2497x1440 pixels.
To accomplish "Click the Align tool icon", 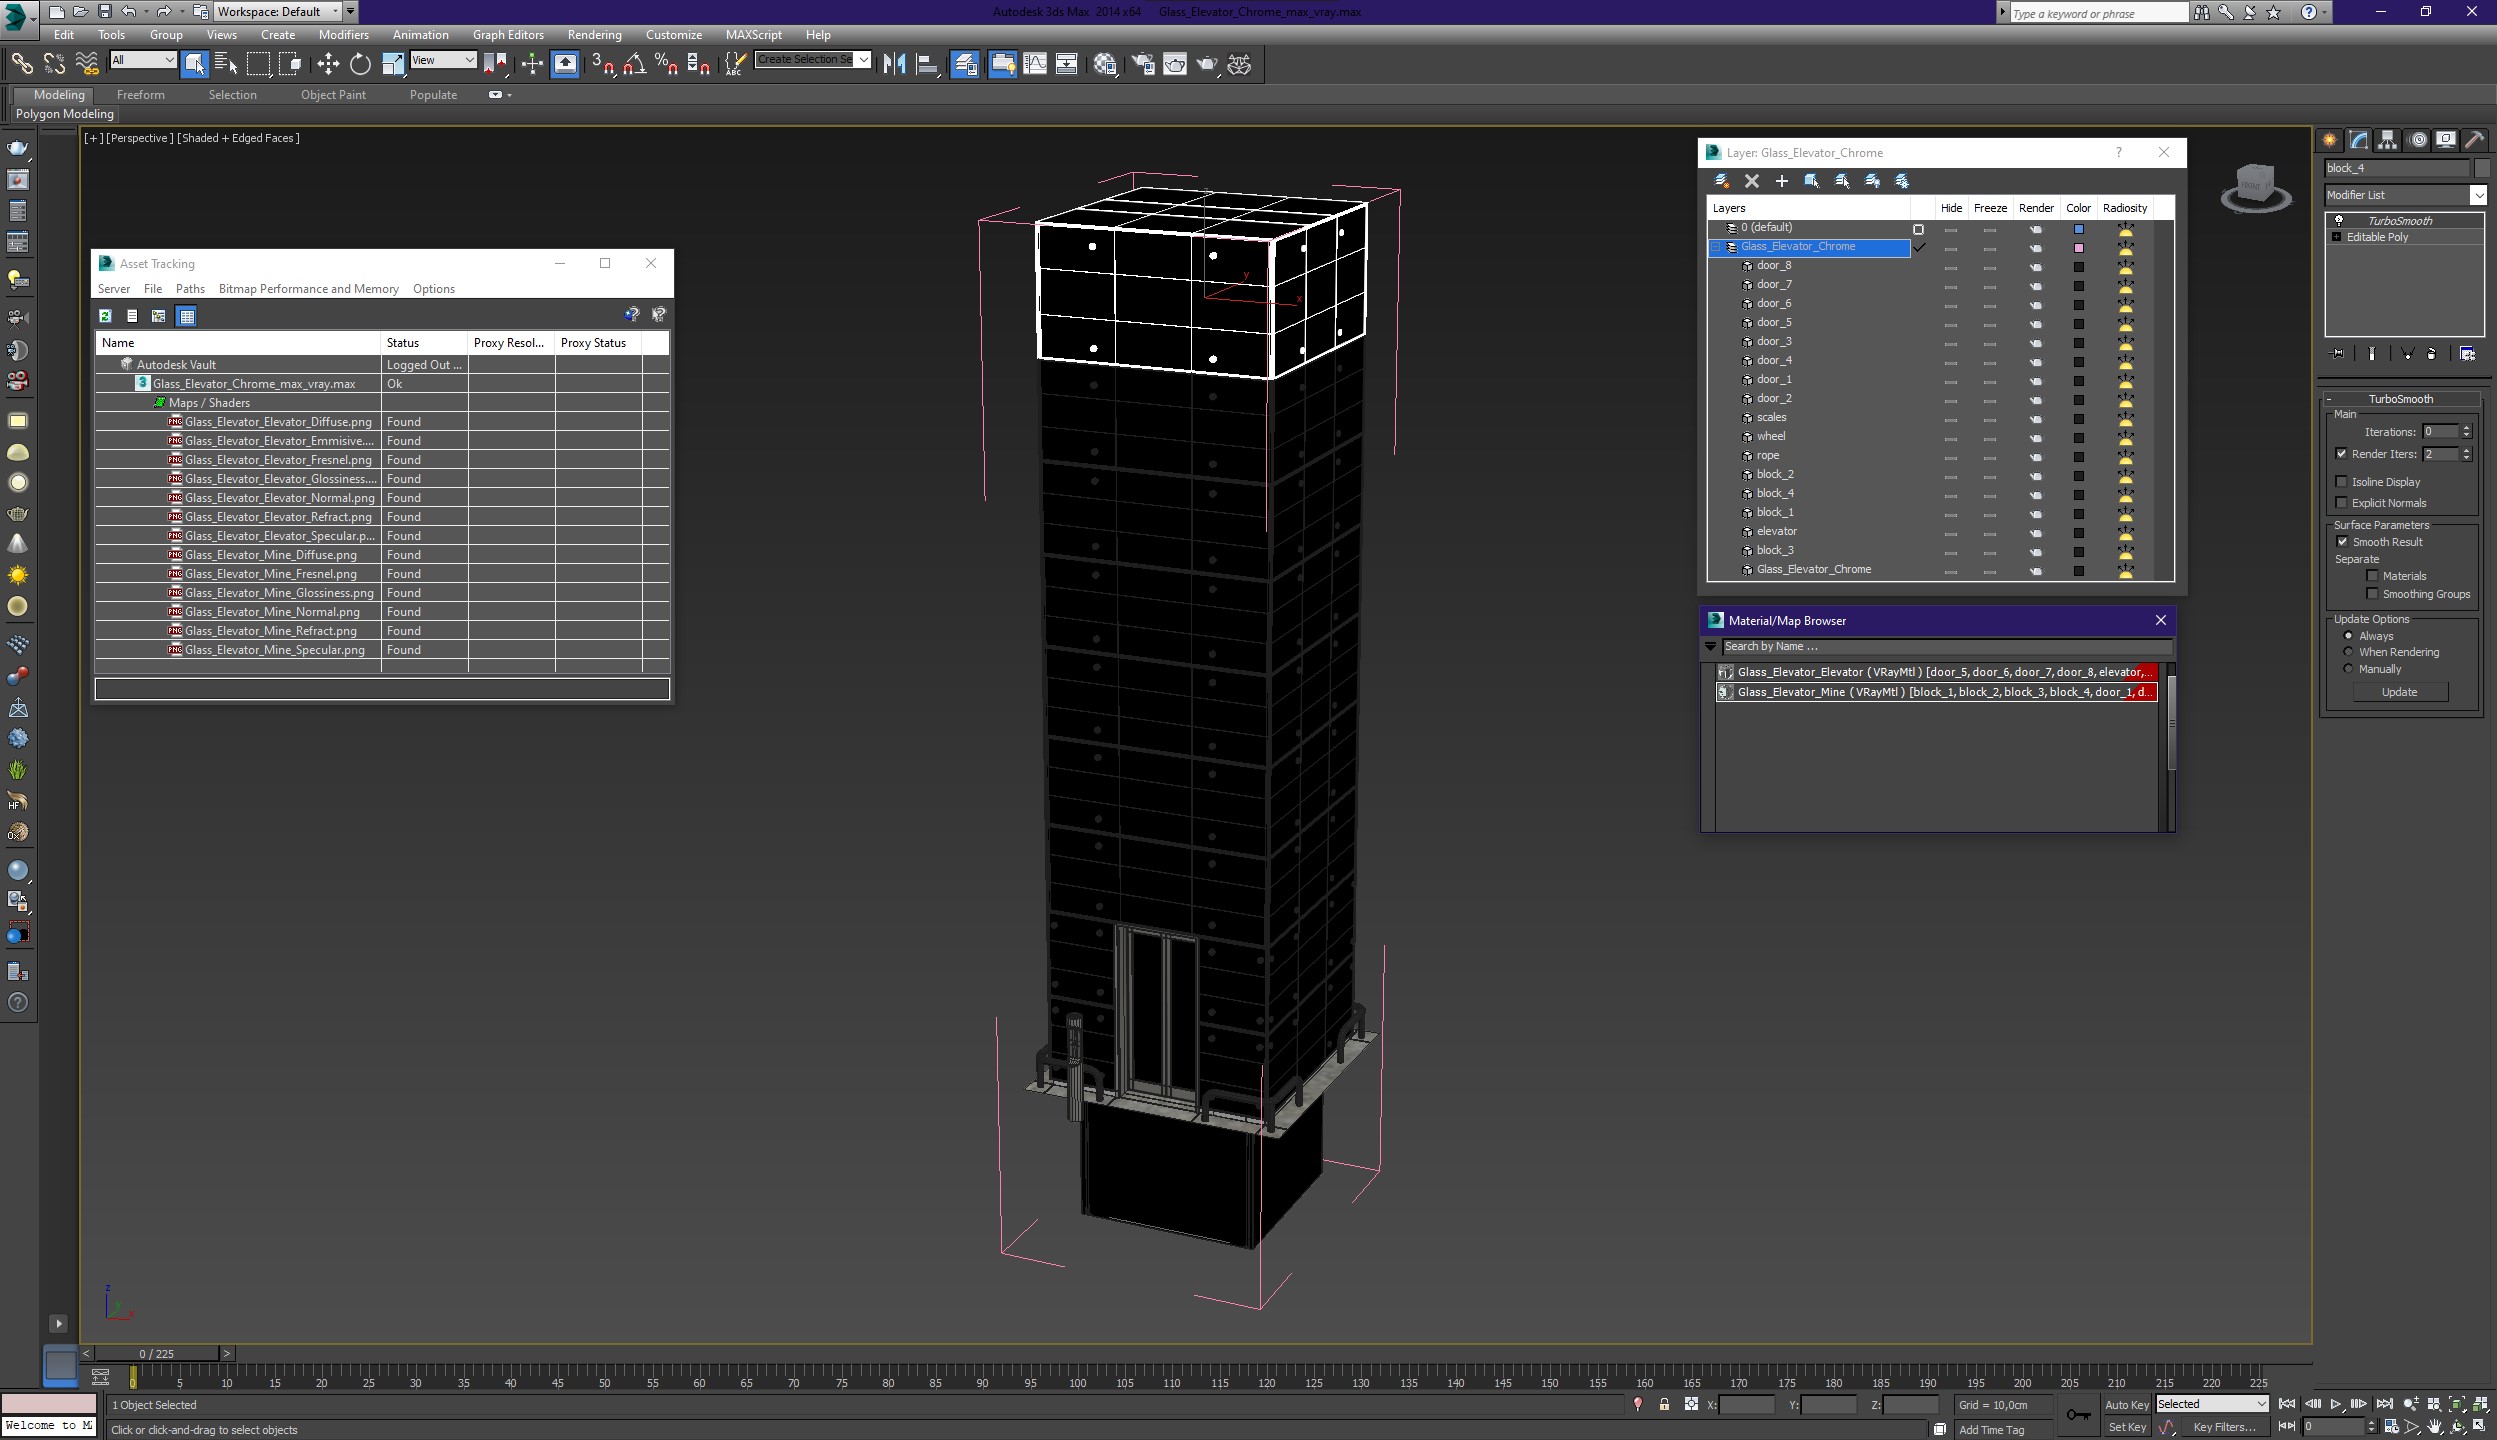I will click(x=927, y=64).
